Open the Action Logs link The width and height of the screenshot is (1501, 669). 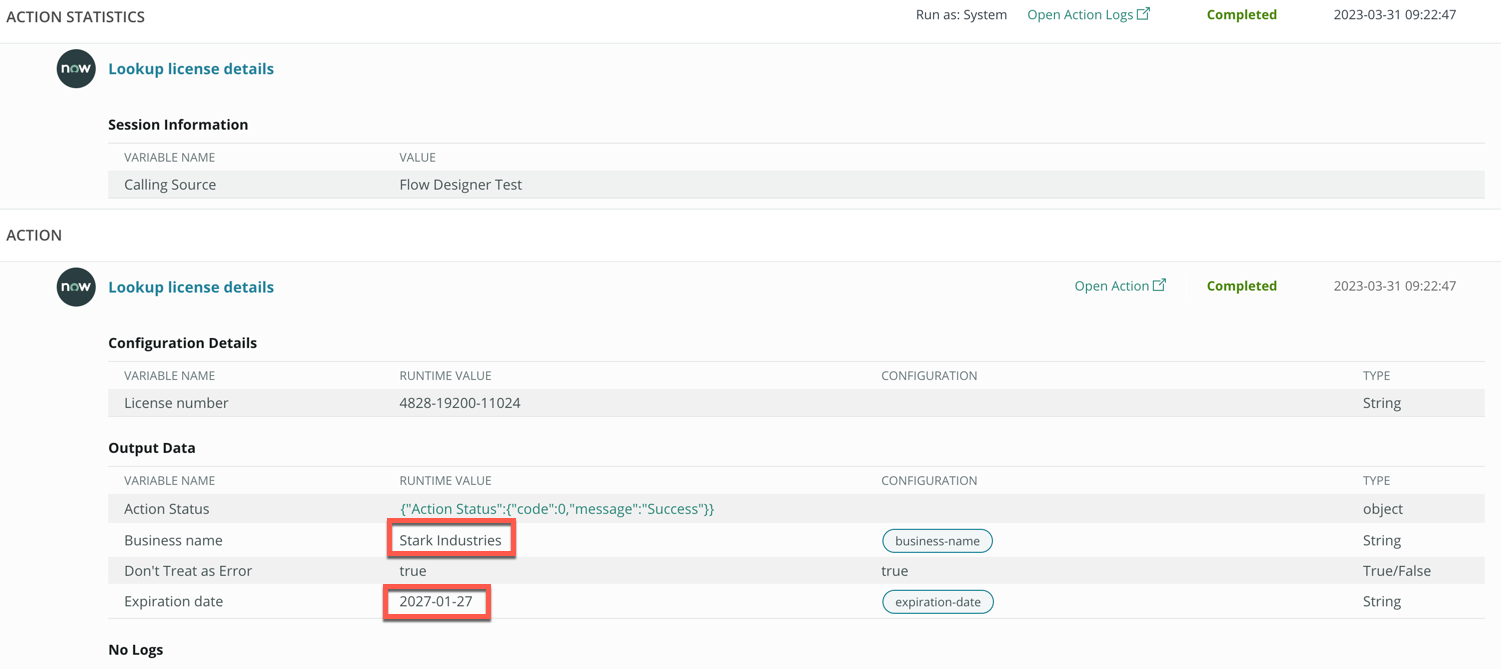[1079, 15]
